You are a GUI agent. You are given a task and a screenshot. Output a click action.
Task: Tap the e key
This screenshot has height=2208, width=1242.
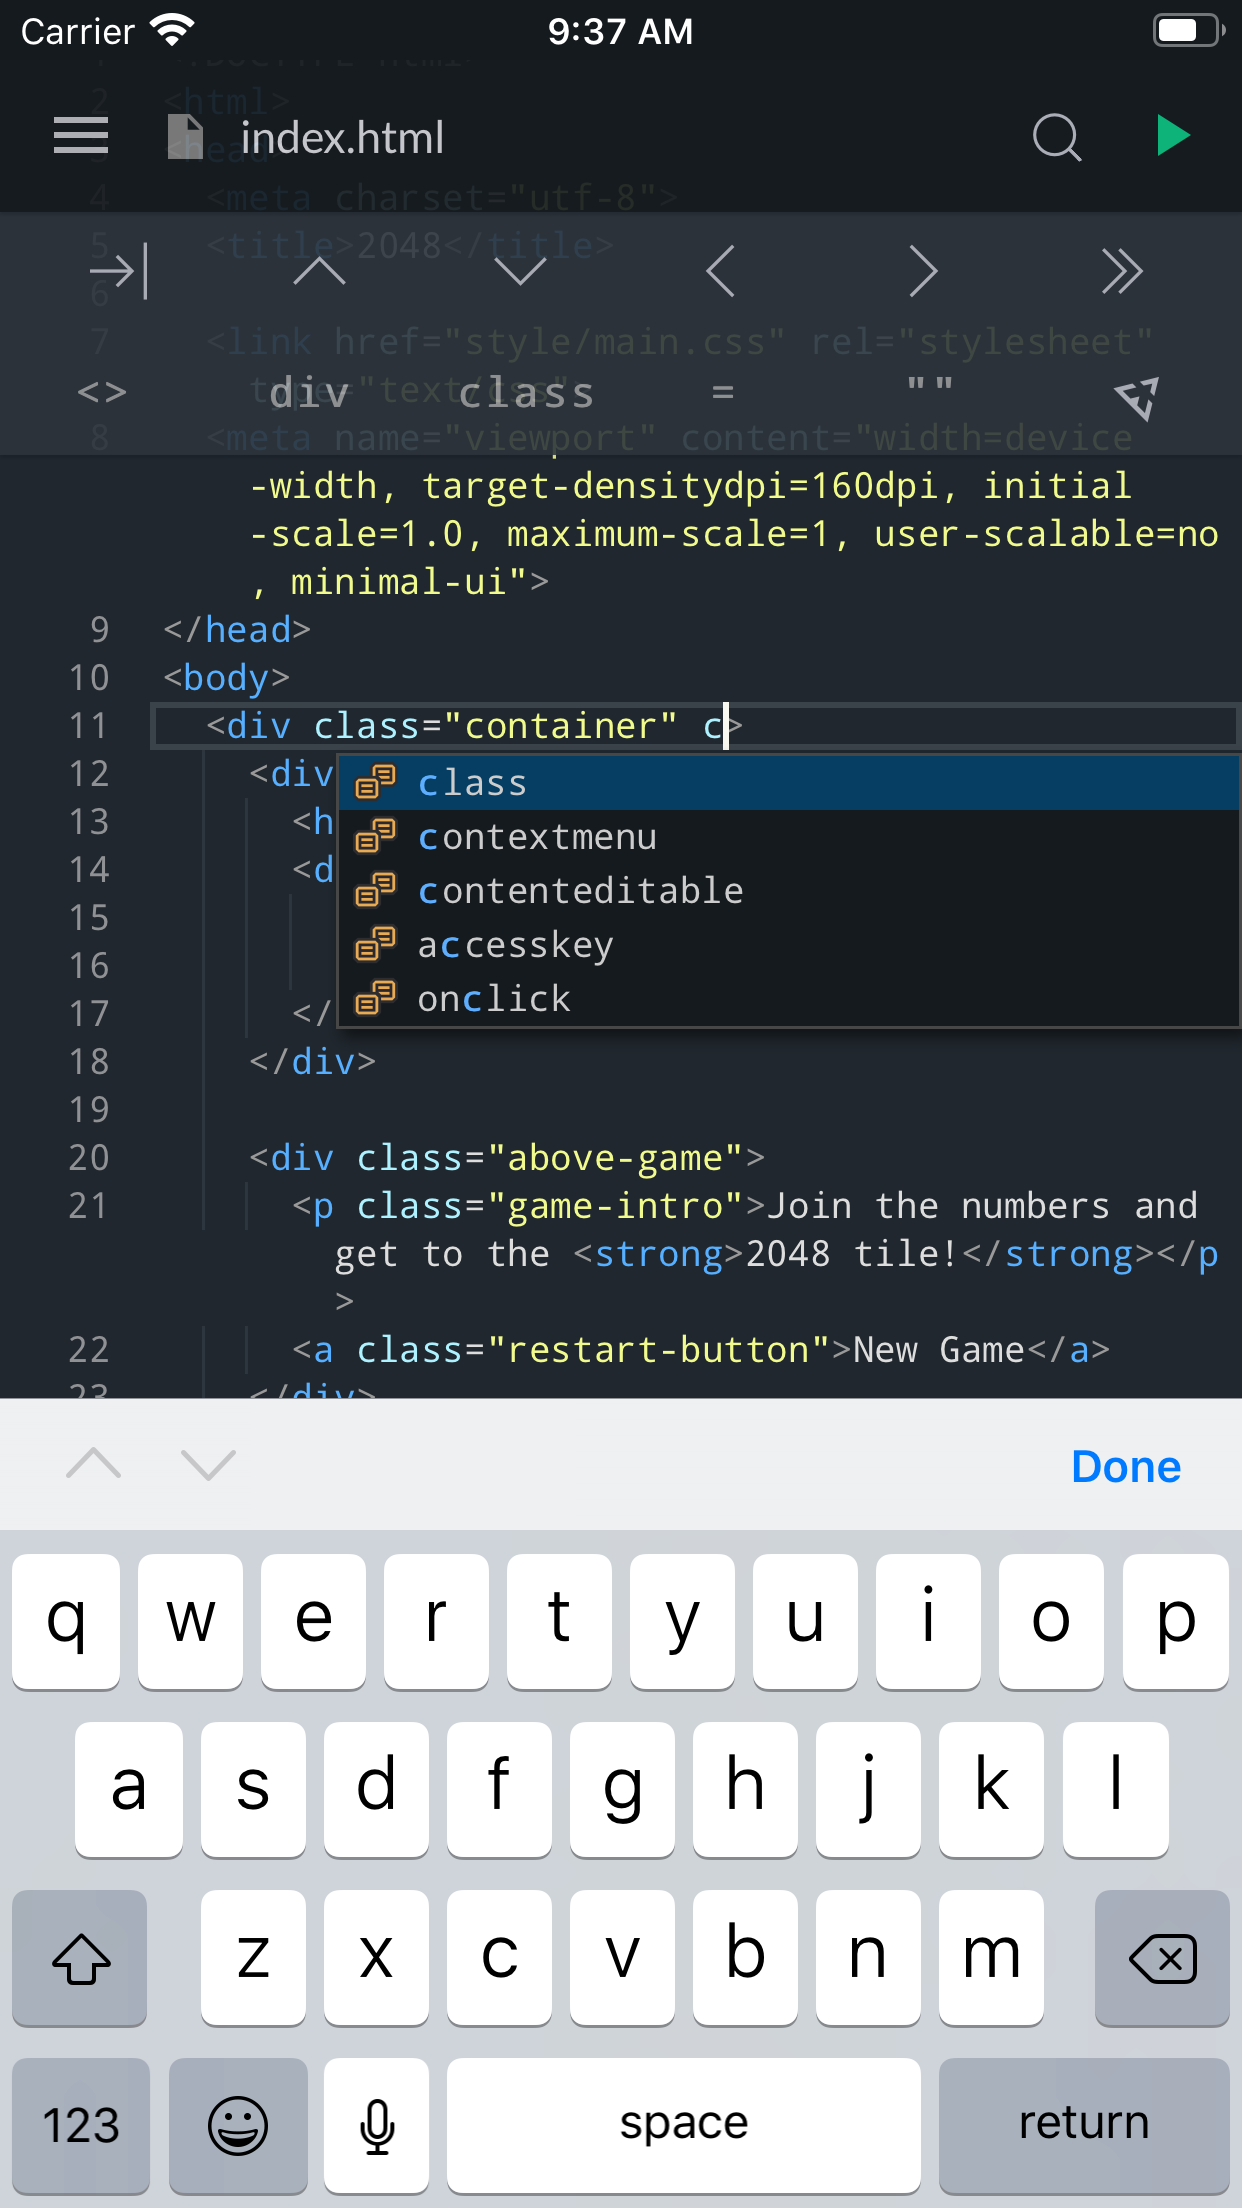click(313, 1621)
